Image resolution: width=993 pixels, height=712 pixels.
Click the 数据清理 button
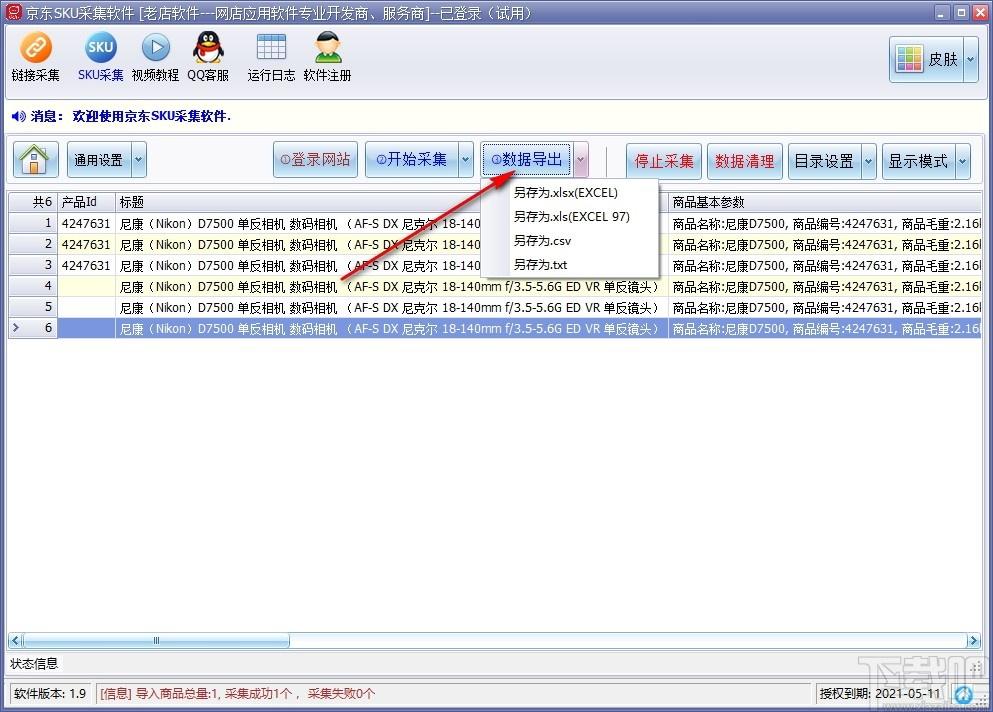(x=745, y=161)
